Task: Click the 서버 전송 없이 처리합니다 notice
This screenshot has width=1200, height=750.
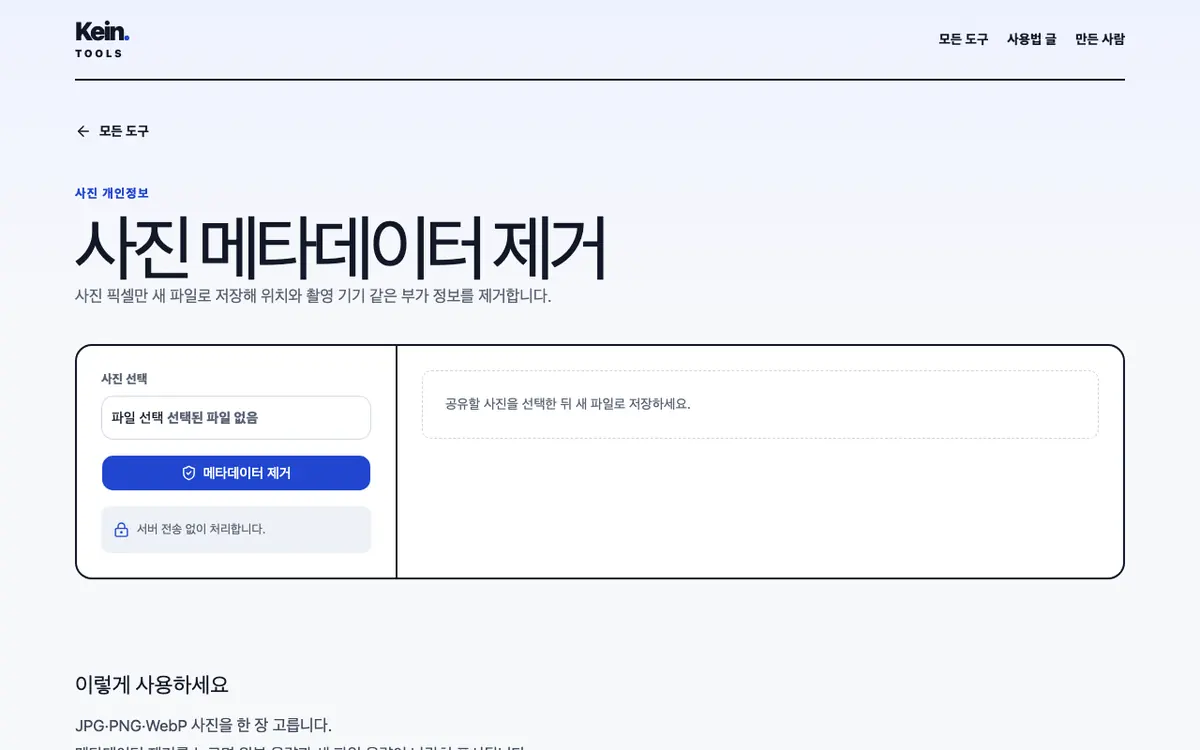Action: (x=236, y=529)
